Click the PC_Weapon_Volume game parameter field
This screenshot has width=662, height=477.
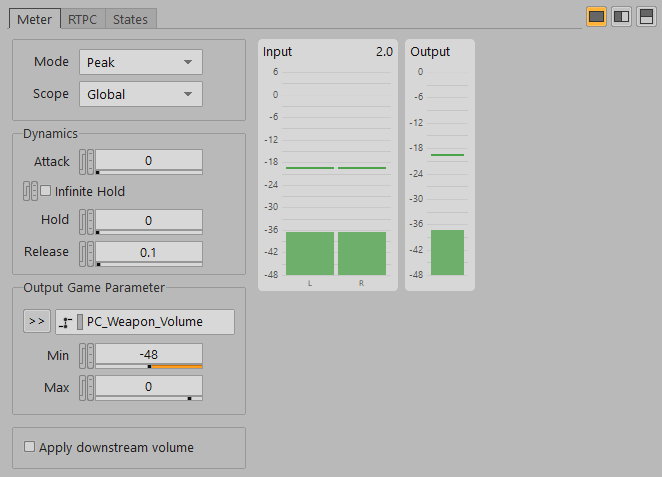pos(145,322)
